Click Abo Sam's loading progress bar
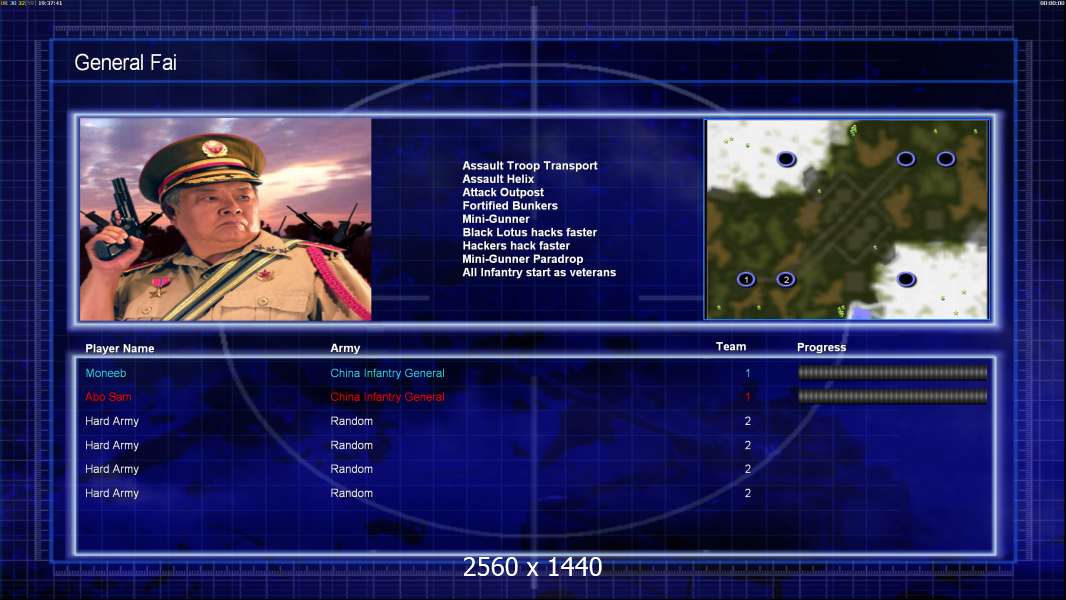This screenshot has height=600, width=1066. click(893, 396)
